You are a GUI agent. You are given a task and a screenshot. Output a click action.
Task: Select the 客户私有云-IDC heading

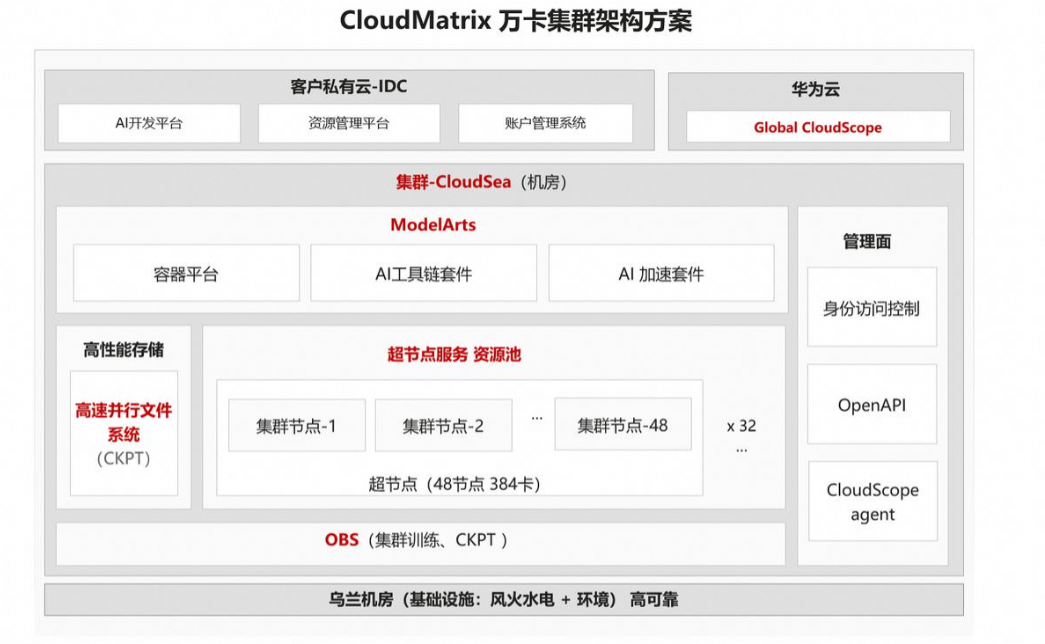[349, 87]
